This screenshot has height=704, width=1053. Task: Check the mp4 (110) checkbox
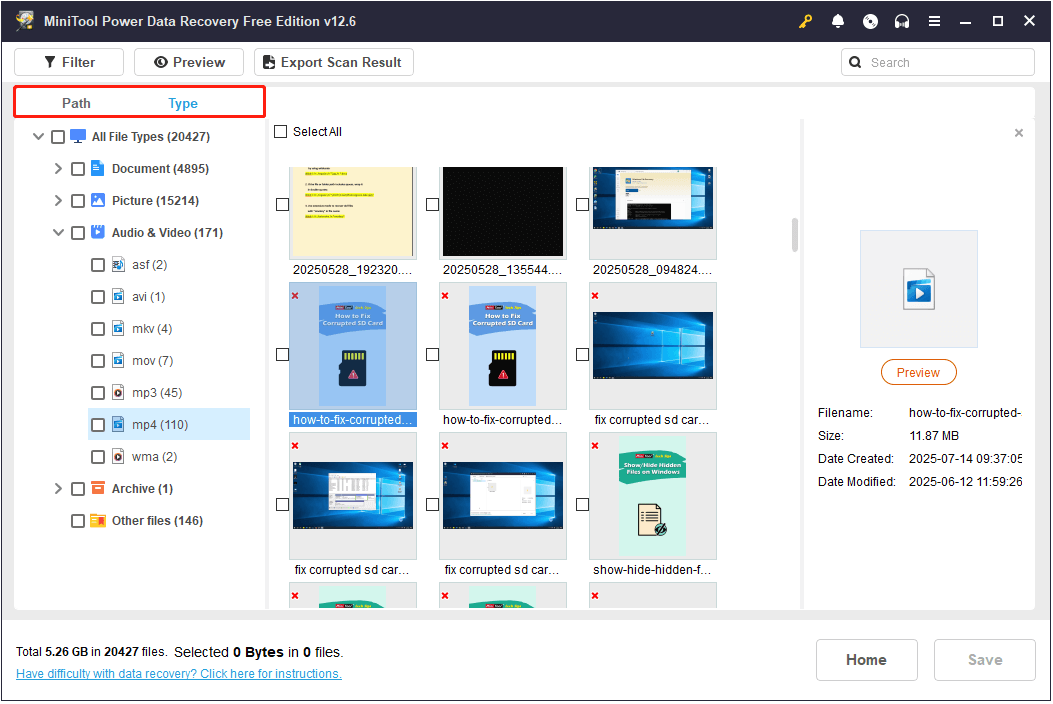(97, 424)
